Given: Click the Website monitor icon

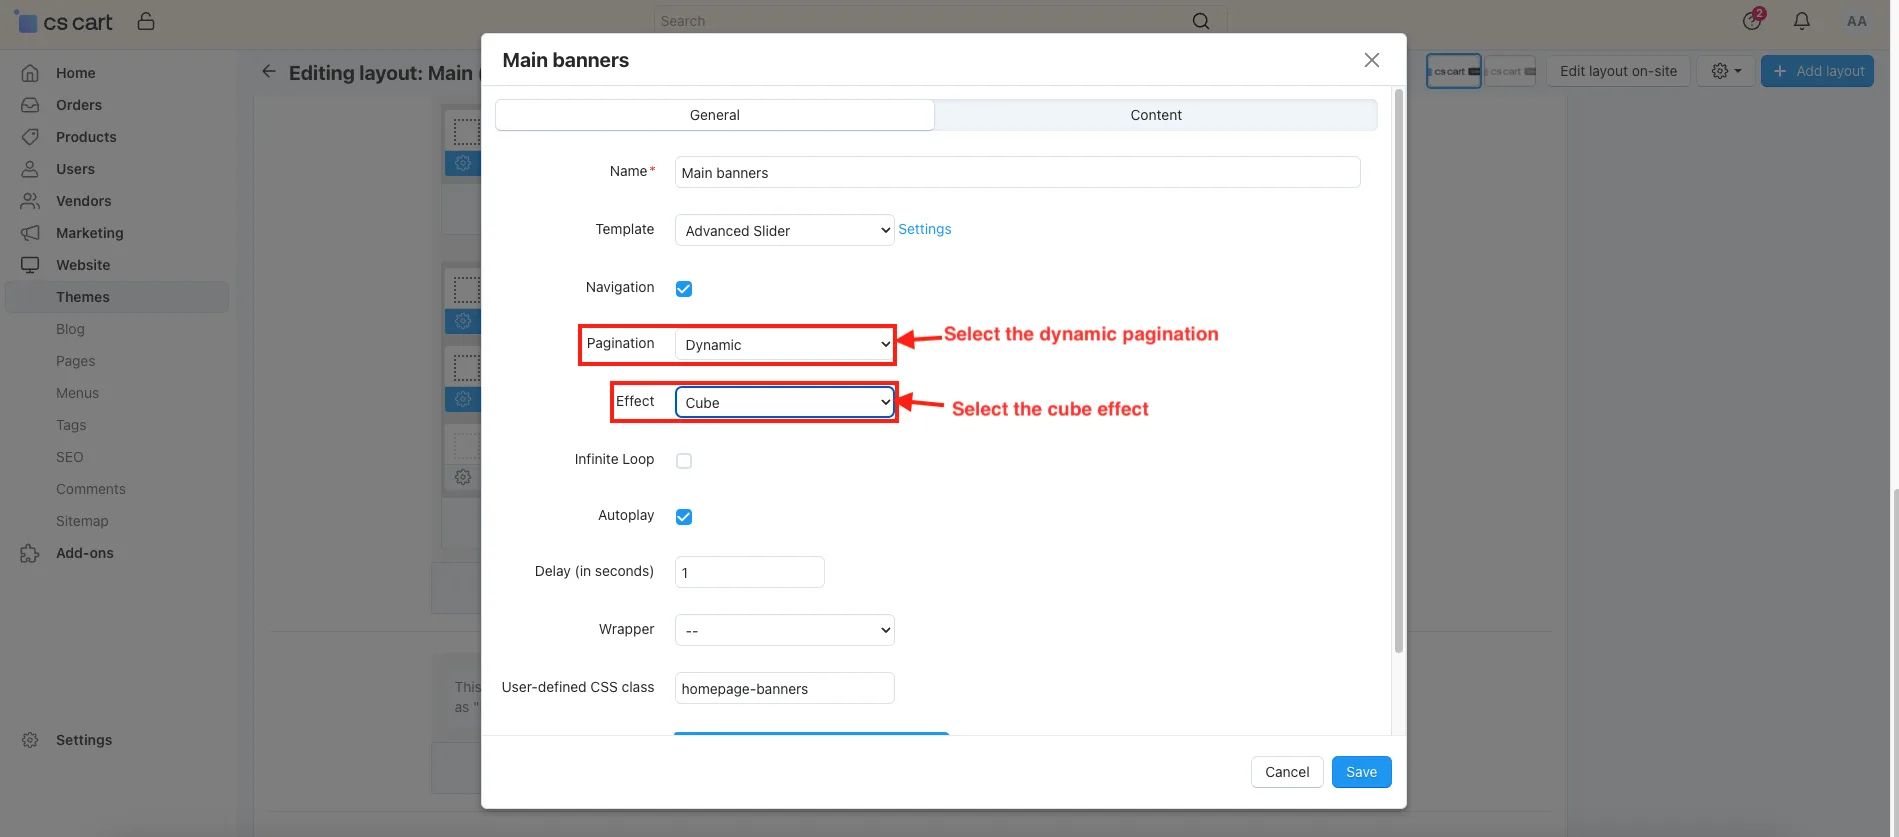Looking at the screenshot, I should (31, 265).
